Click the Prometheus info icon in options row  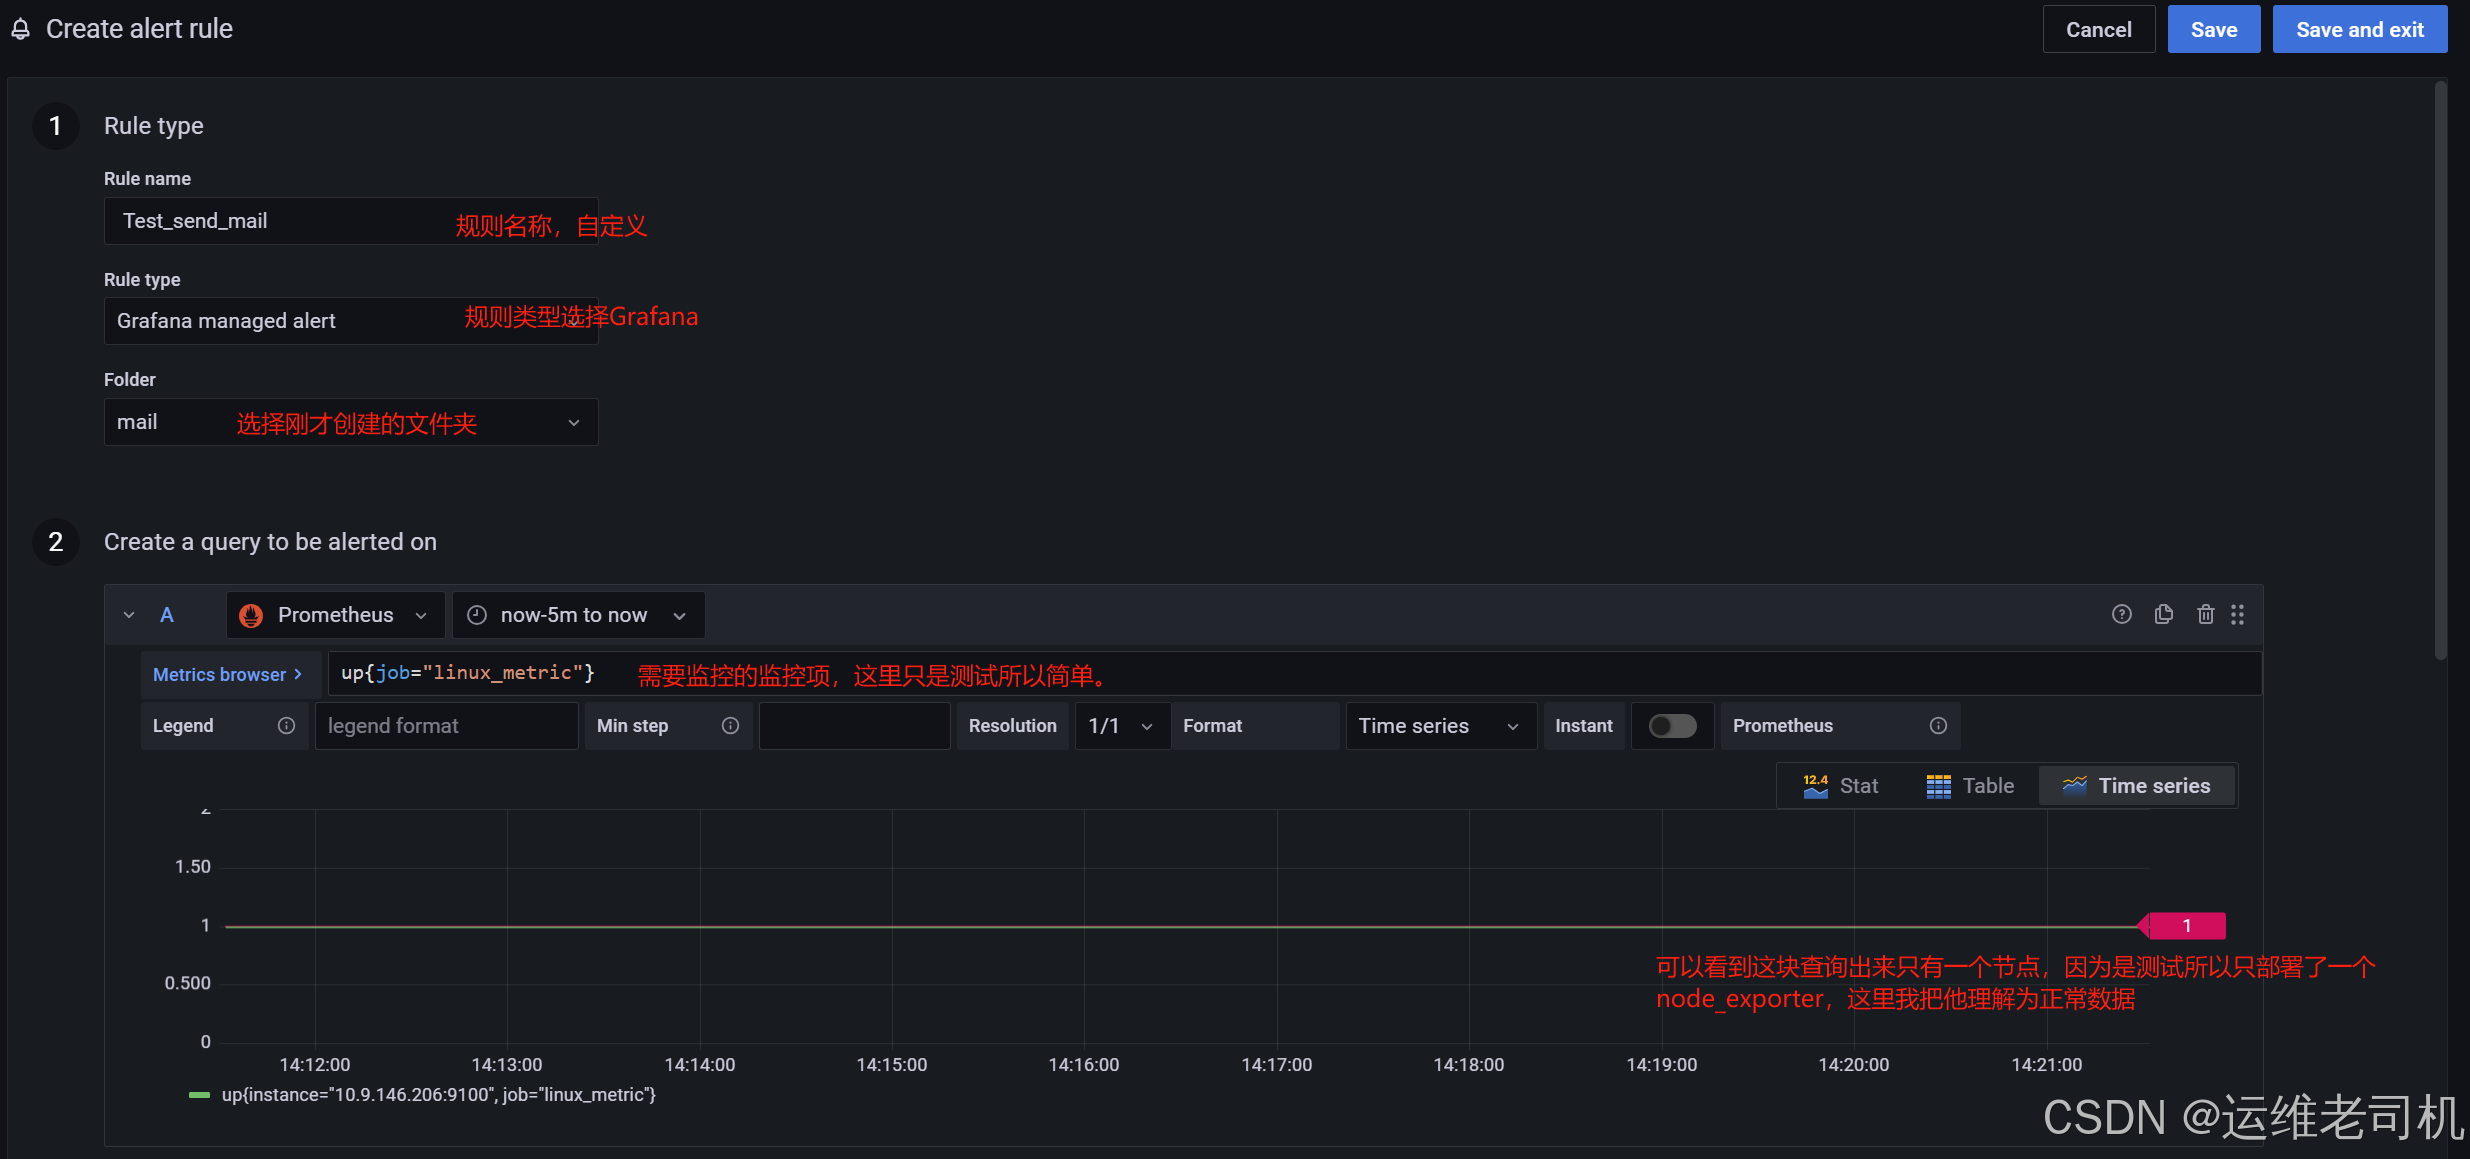pyautogui.click(x=1938, y=726)
